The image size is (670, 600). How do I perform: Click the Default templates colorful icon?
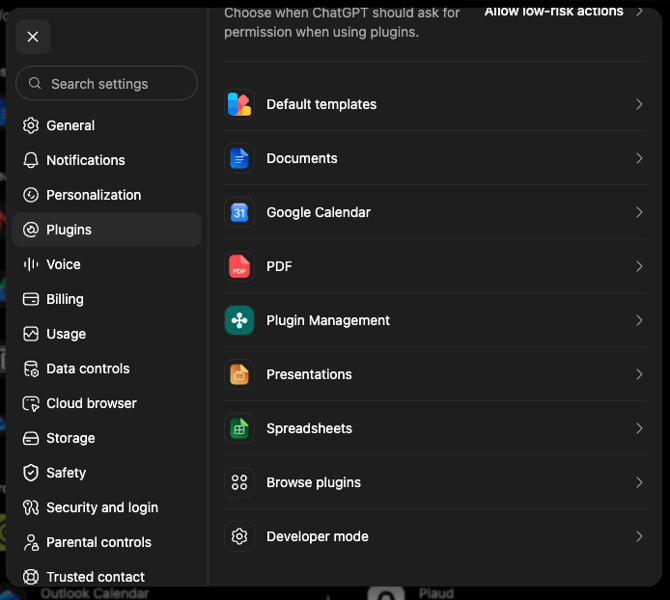(x=239, y=104)
